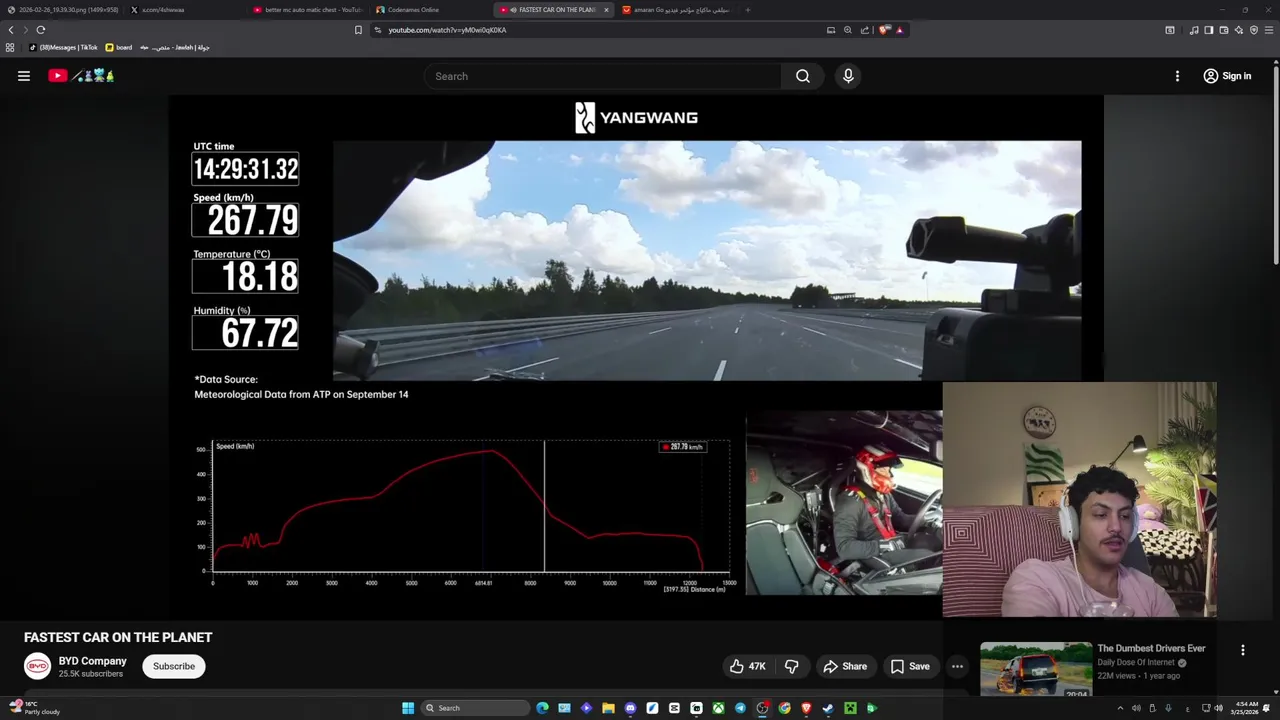Open BYD Company channel name link

(x=92, y=661)
